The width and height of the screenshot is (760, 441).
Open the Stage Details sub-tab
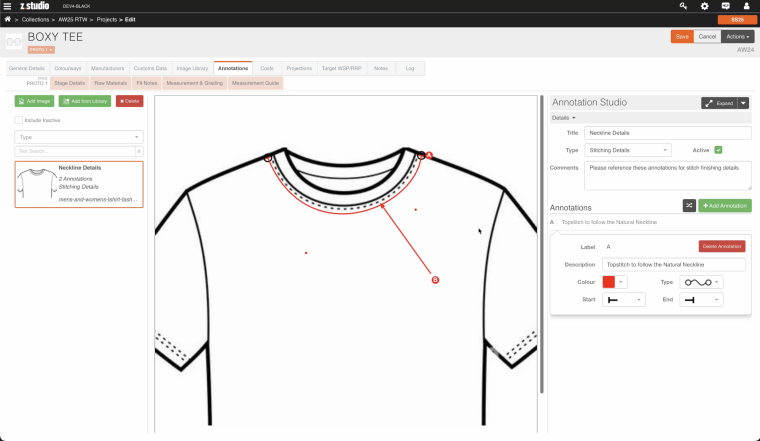point(70,83)
